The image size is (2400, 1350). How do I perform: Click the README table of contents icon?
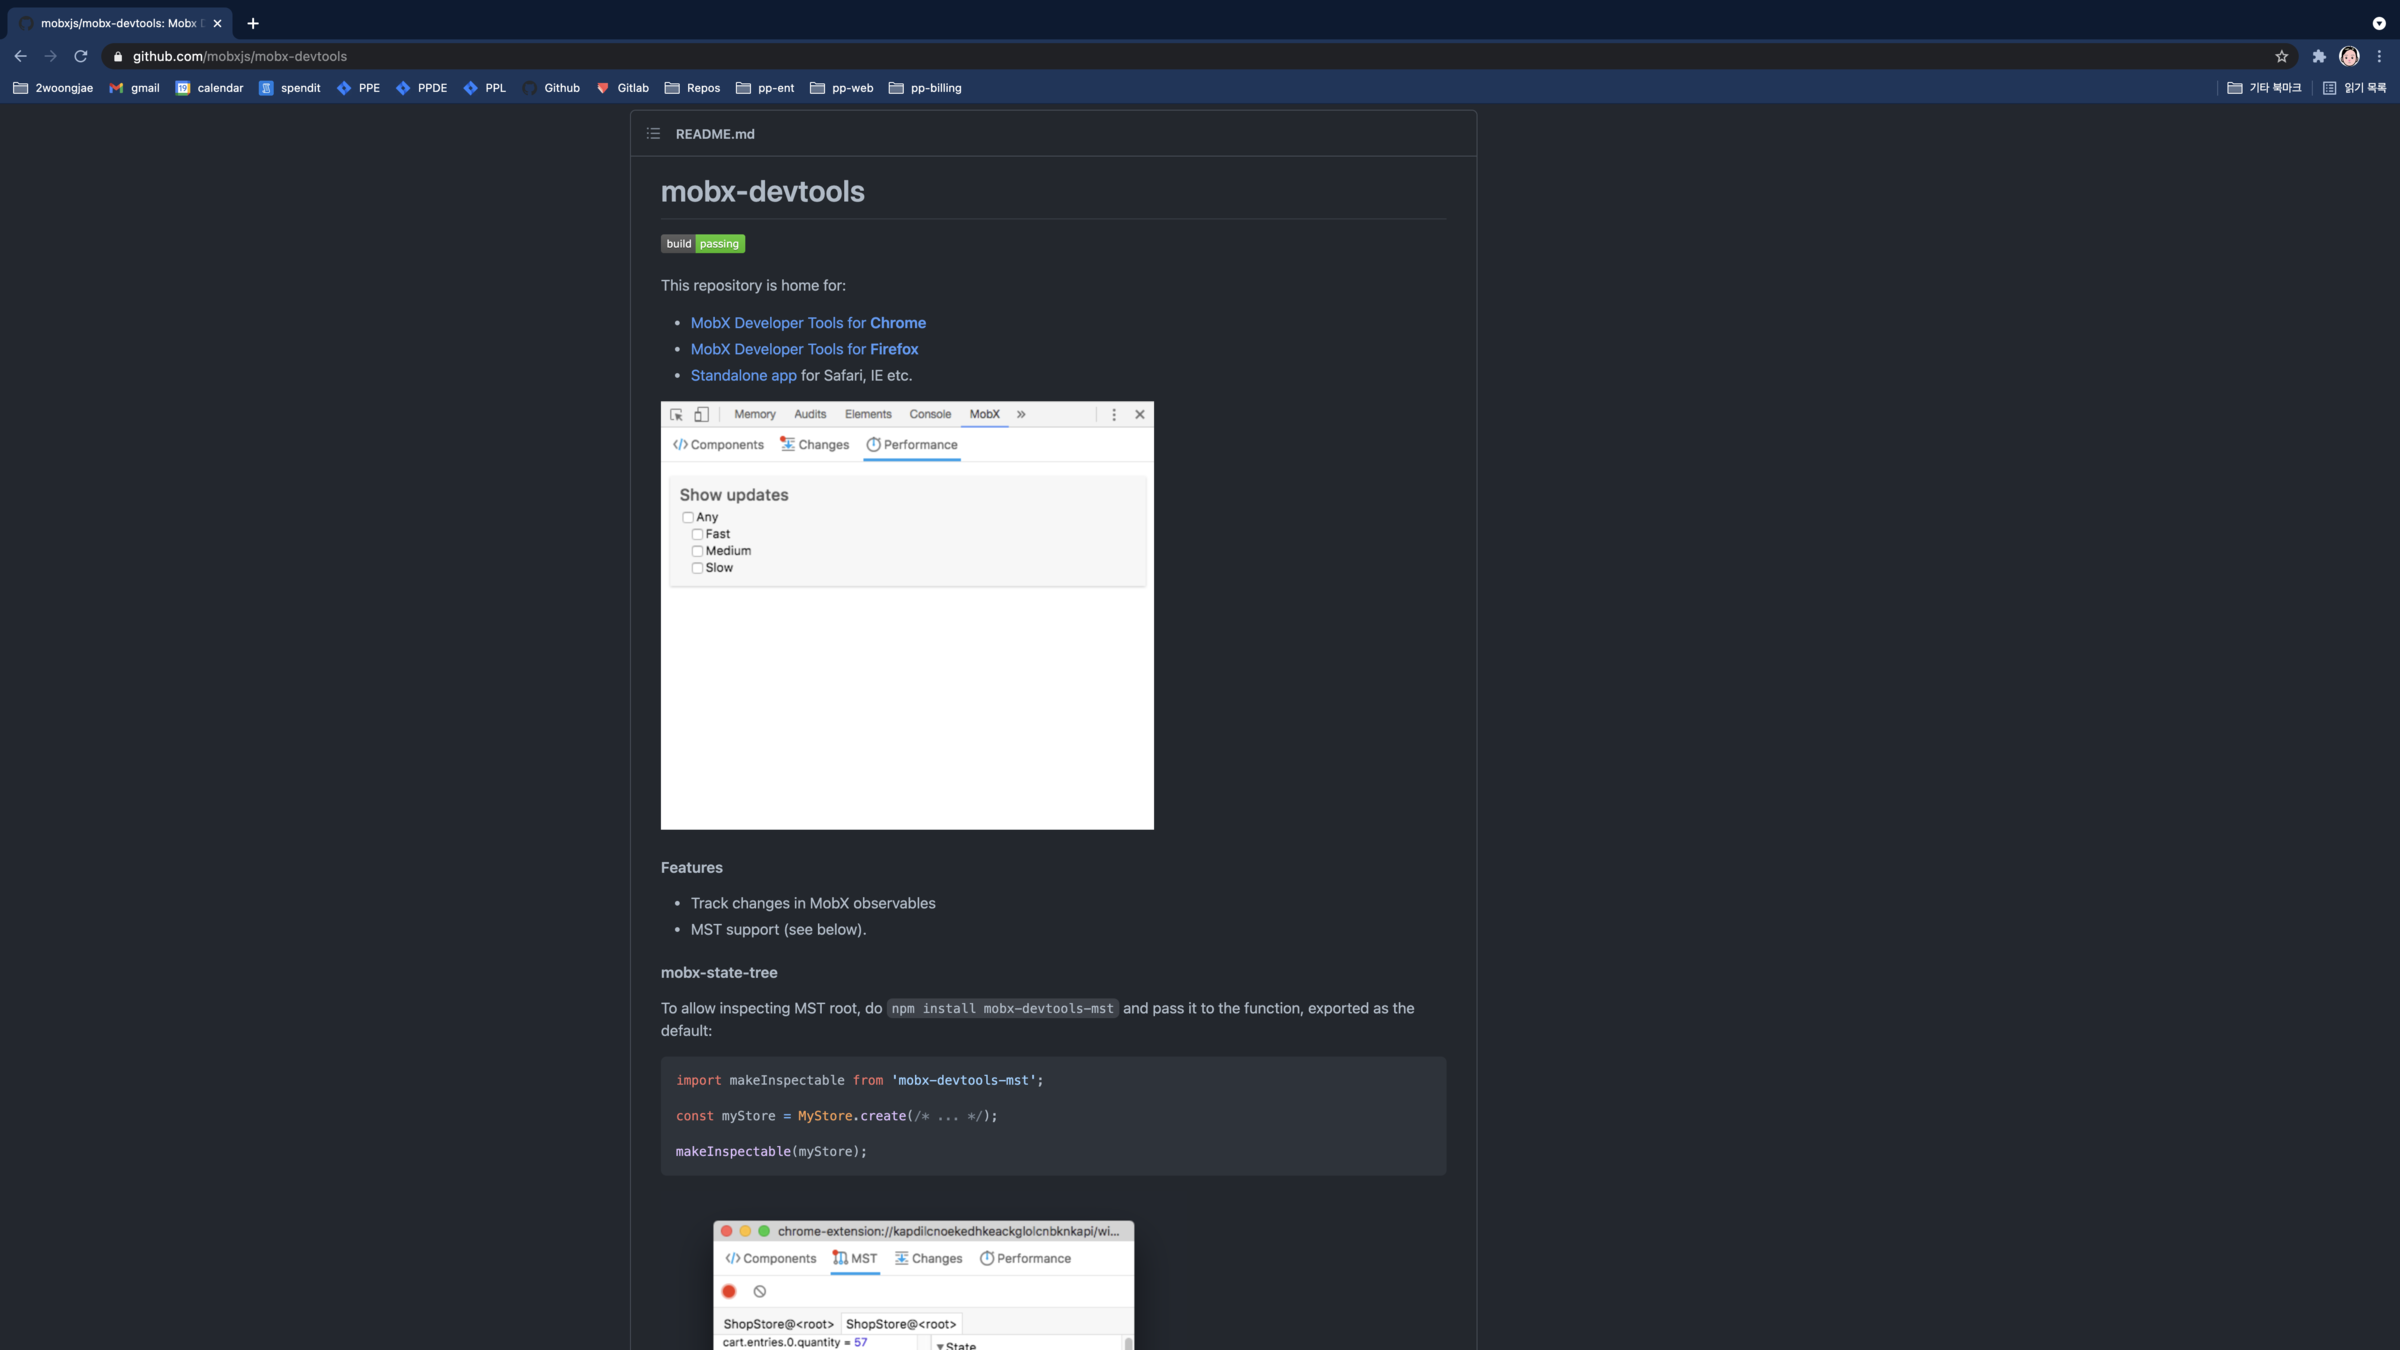[x=653, y=134]
